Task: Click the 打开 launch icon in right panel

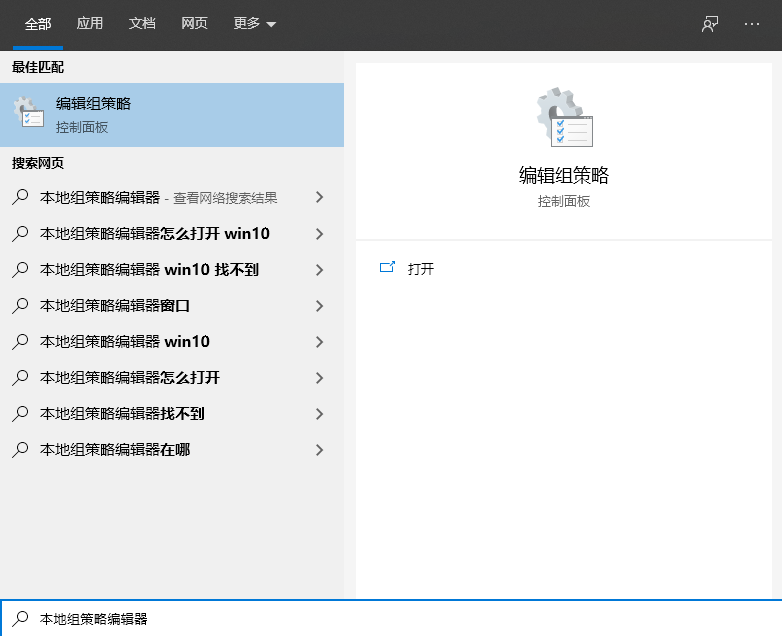Action: [x=388, y=268]
